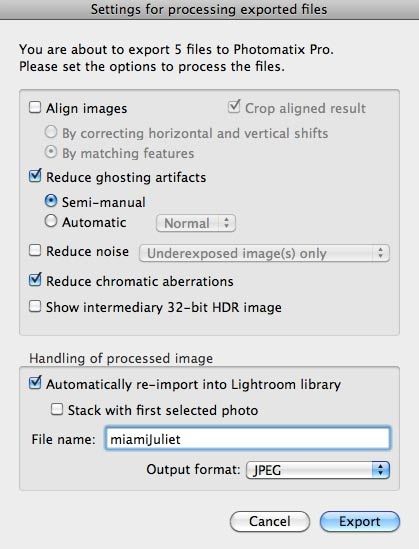Click the Export button
The width and height of the screenshot is (419, 549).
(x=359, y=521)
